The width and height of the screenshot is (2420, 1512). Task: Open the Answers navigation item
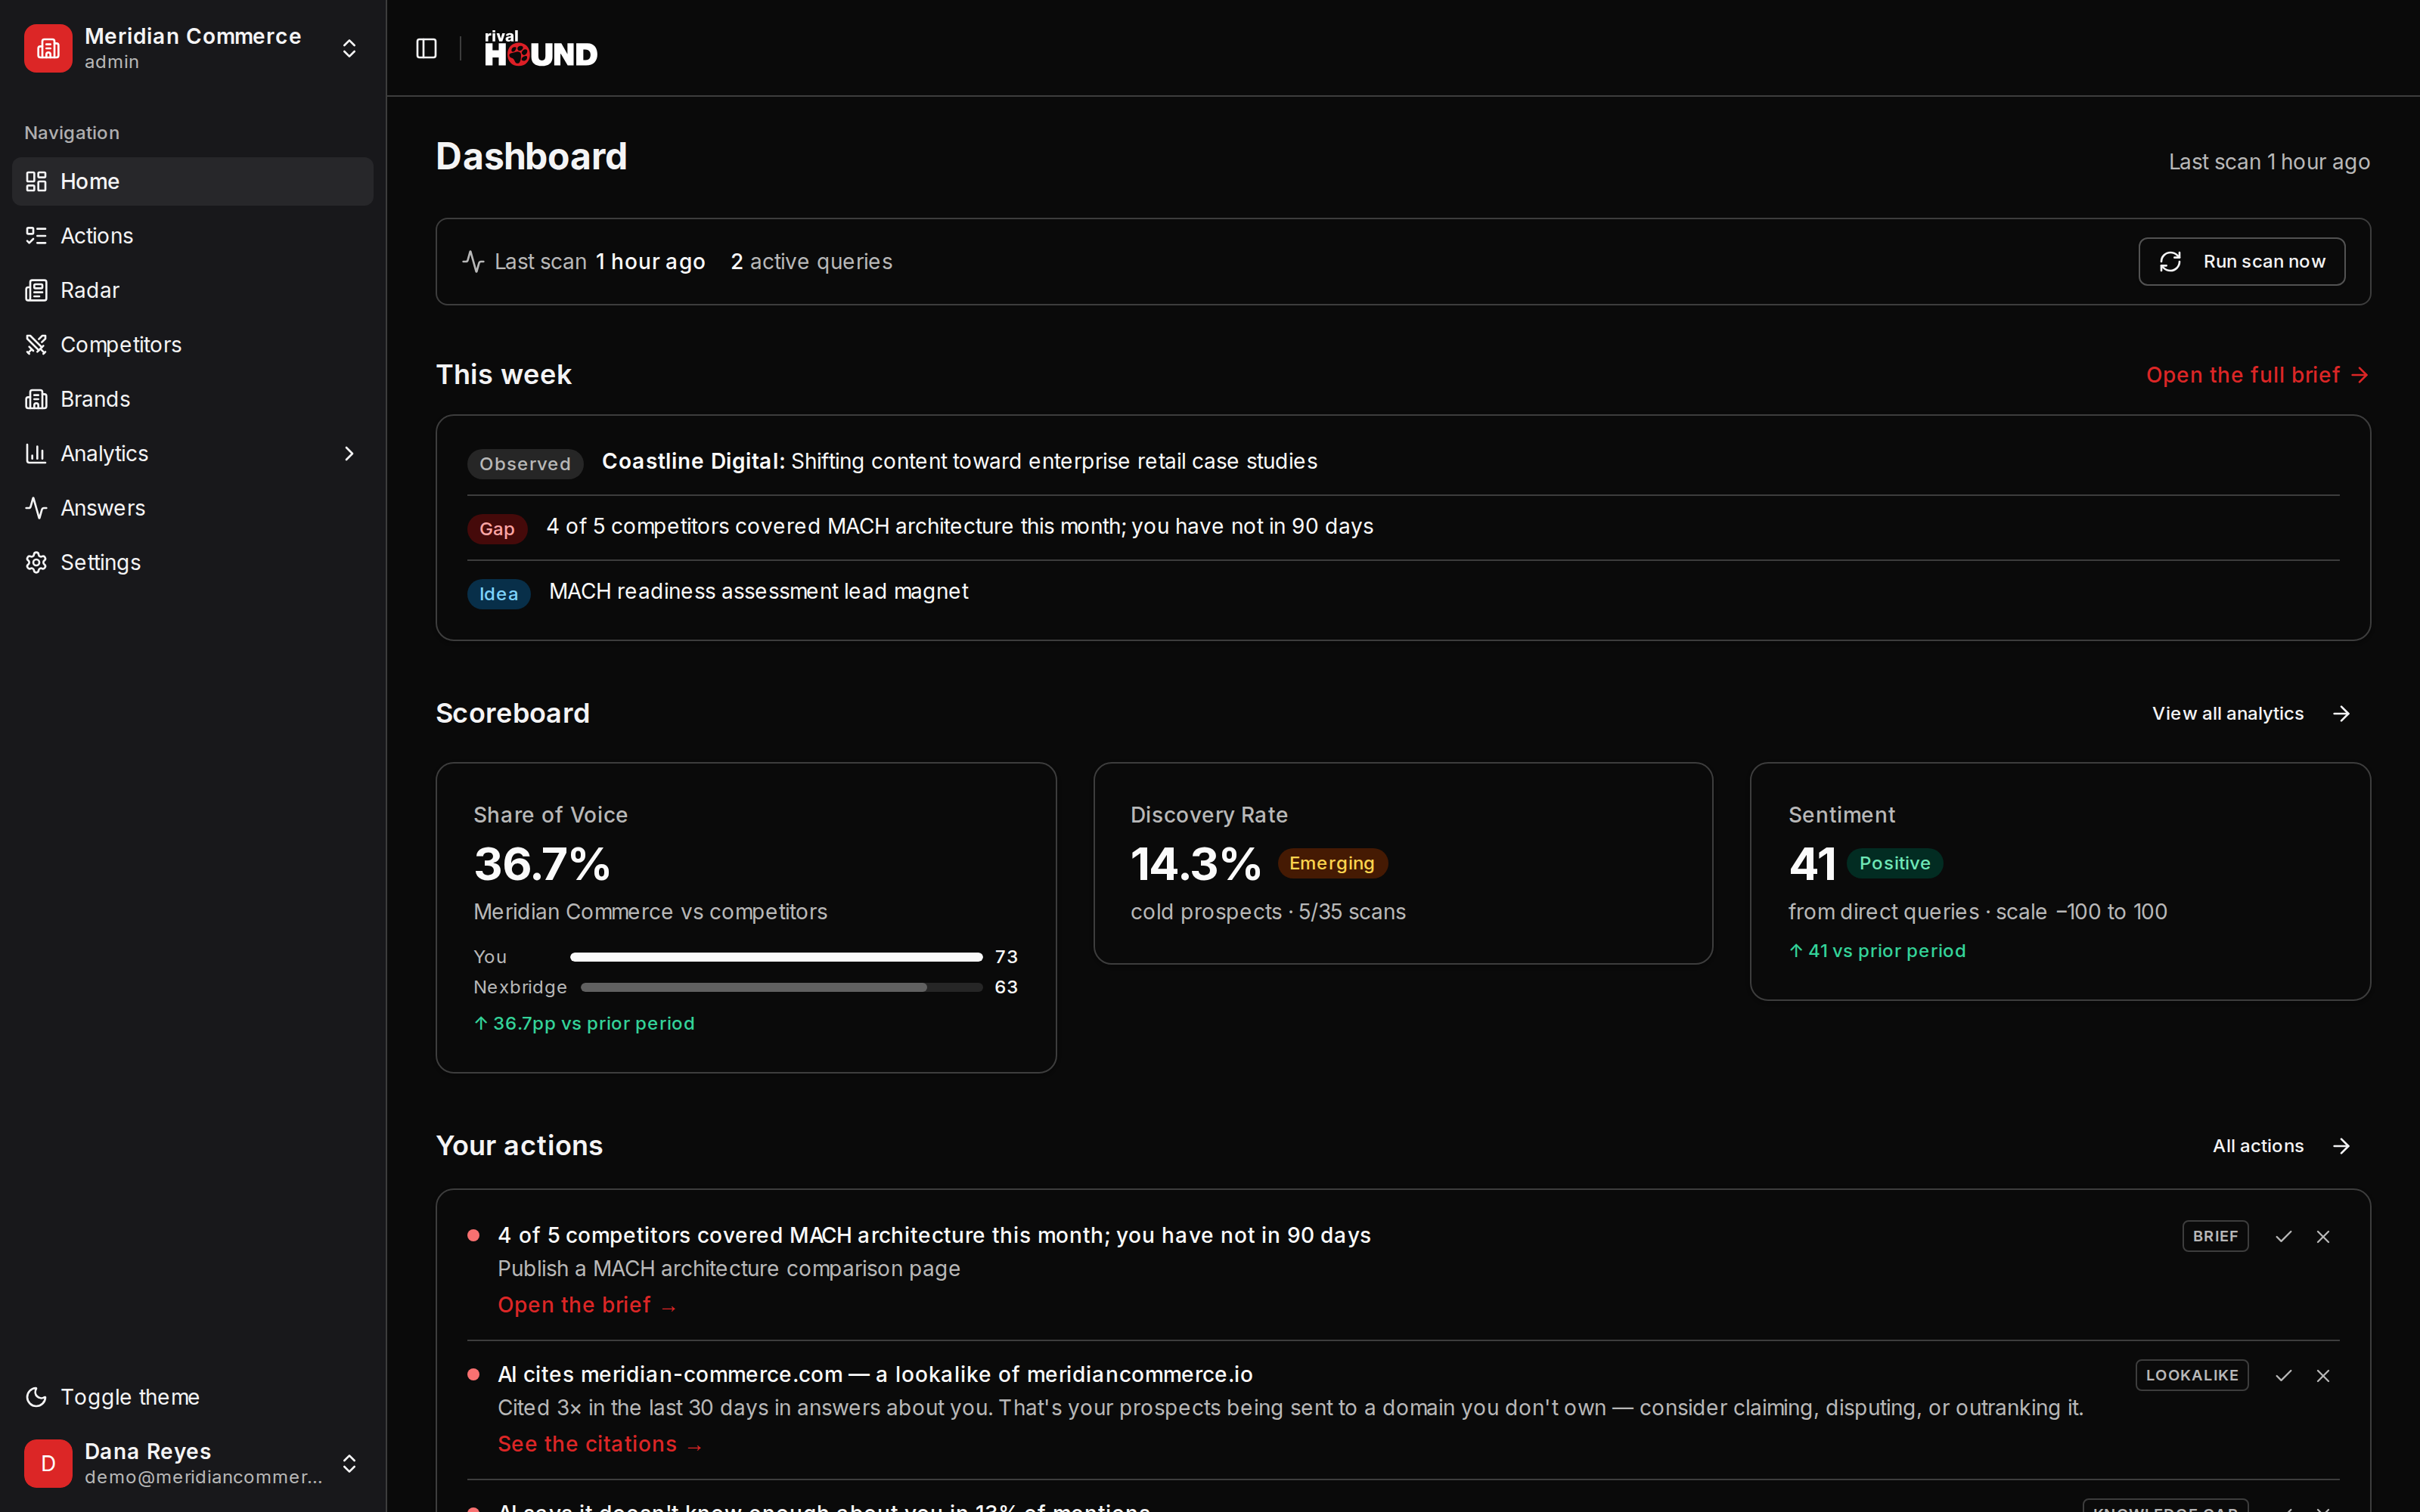point(192,508)
